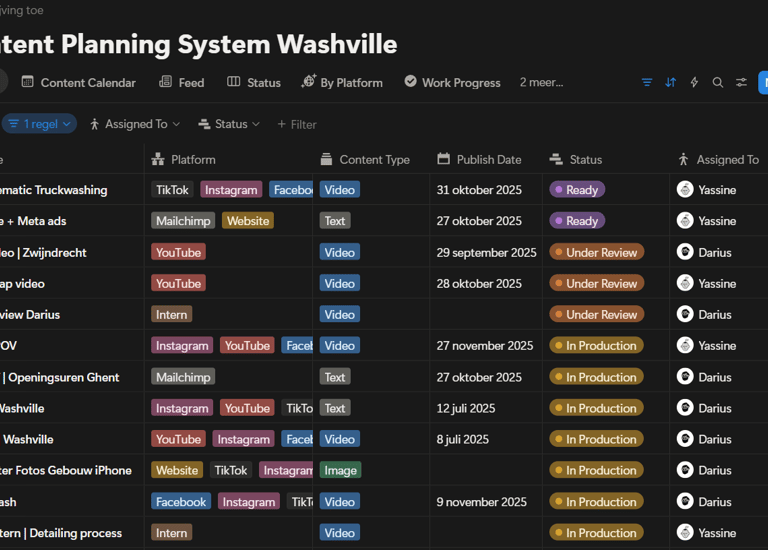Click Content Type column header icon
768x550 pixels.
(x=326, y=159)
